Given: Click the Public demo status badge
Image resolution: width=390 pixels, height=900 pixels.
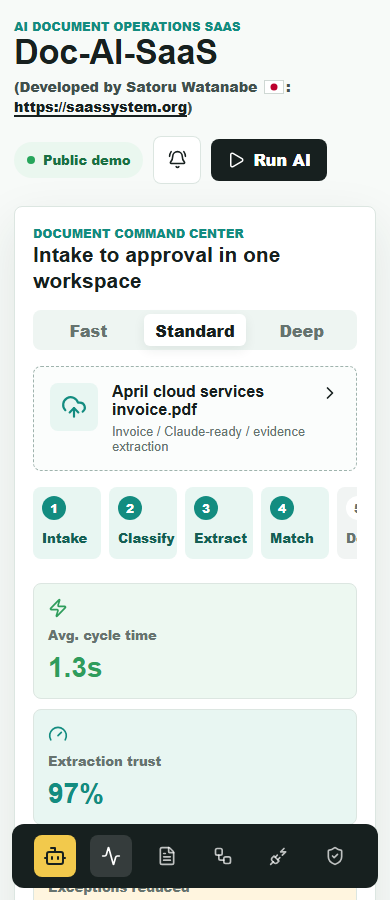Looking at the screenshot, I should (x=78, y=160).
